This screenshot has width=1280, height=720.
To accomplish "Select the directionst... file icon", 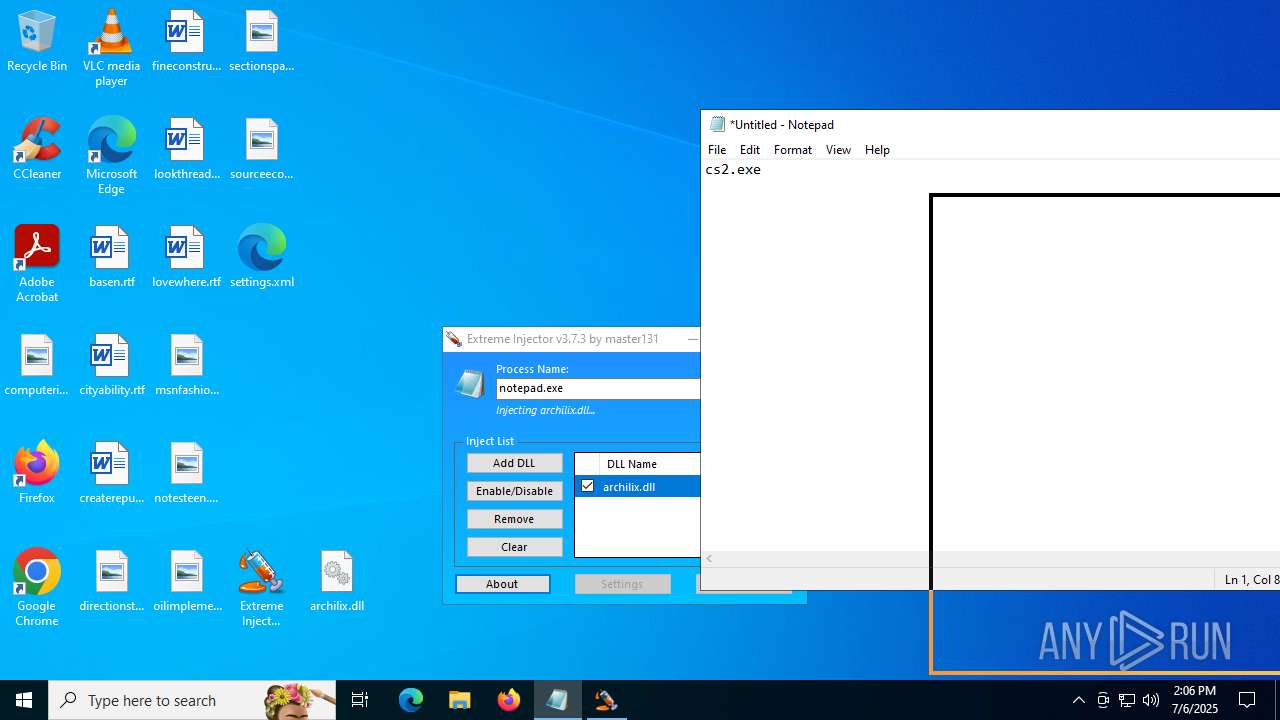I will tap(111, 582).
